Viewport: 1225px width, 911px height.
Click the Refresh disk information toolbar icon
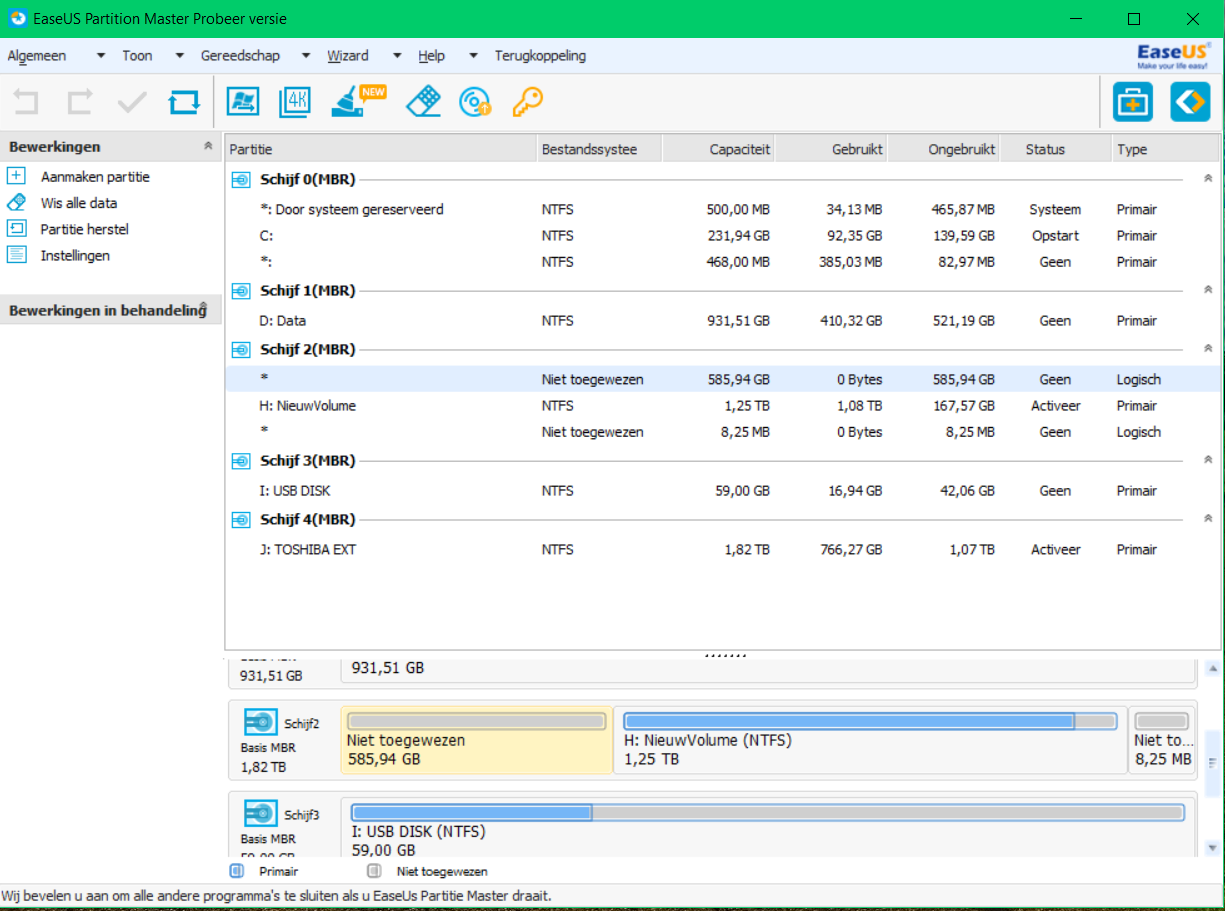[184, 102]
